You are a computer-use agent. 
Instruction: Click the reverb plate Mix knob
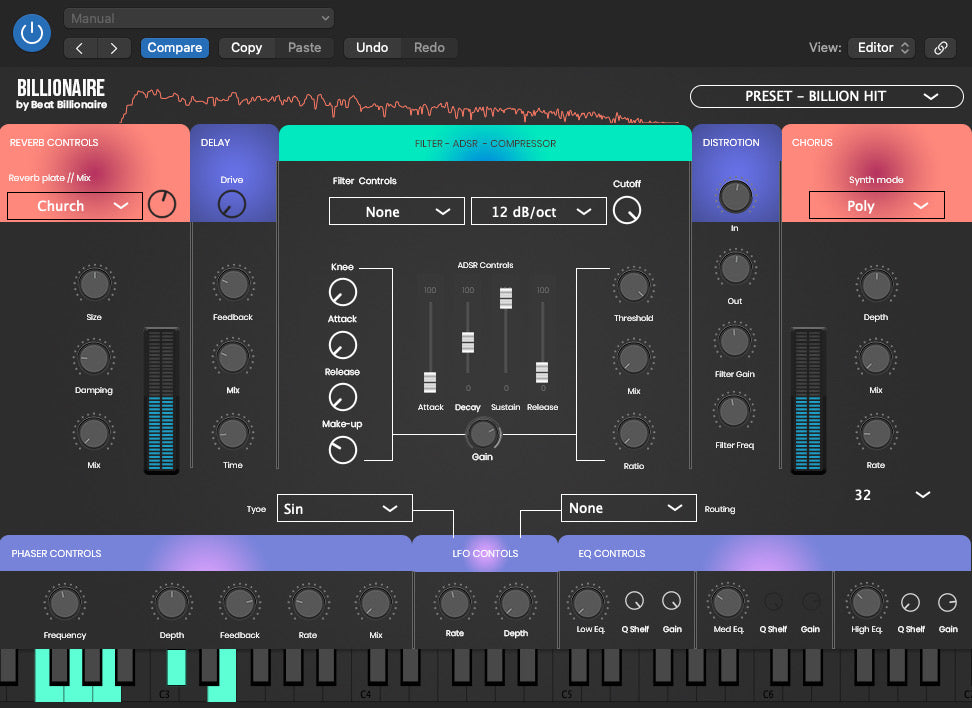pyautogui.click(x=162, y=204)
